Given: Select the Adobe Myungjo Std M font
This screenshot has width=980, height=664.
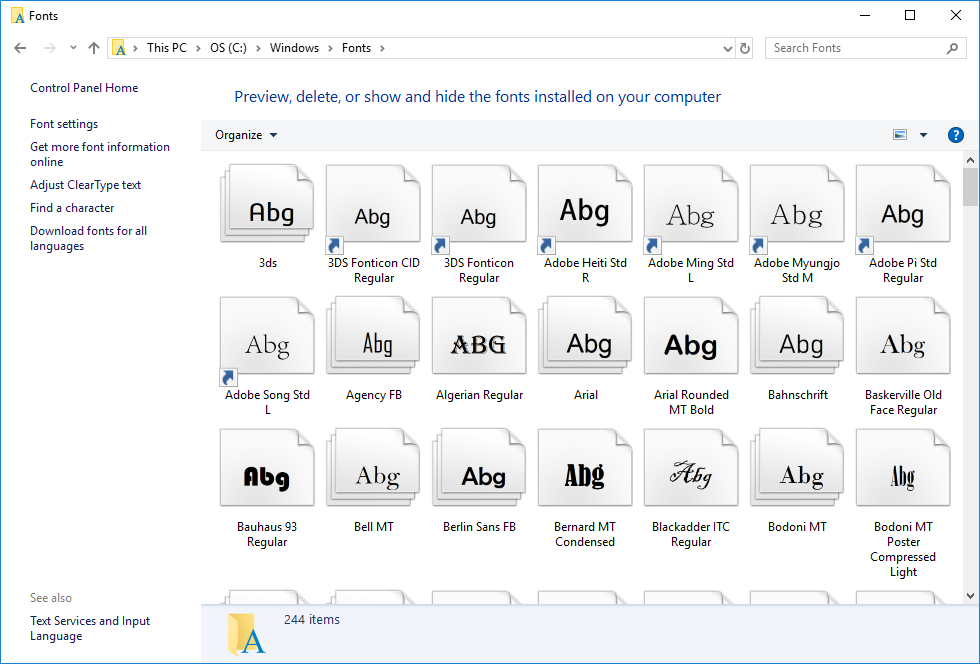Looking at the screenshot, I should pyautogui.click(x=797, y=209).
